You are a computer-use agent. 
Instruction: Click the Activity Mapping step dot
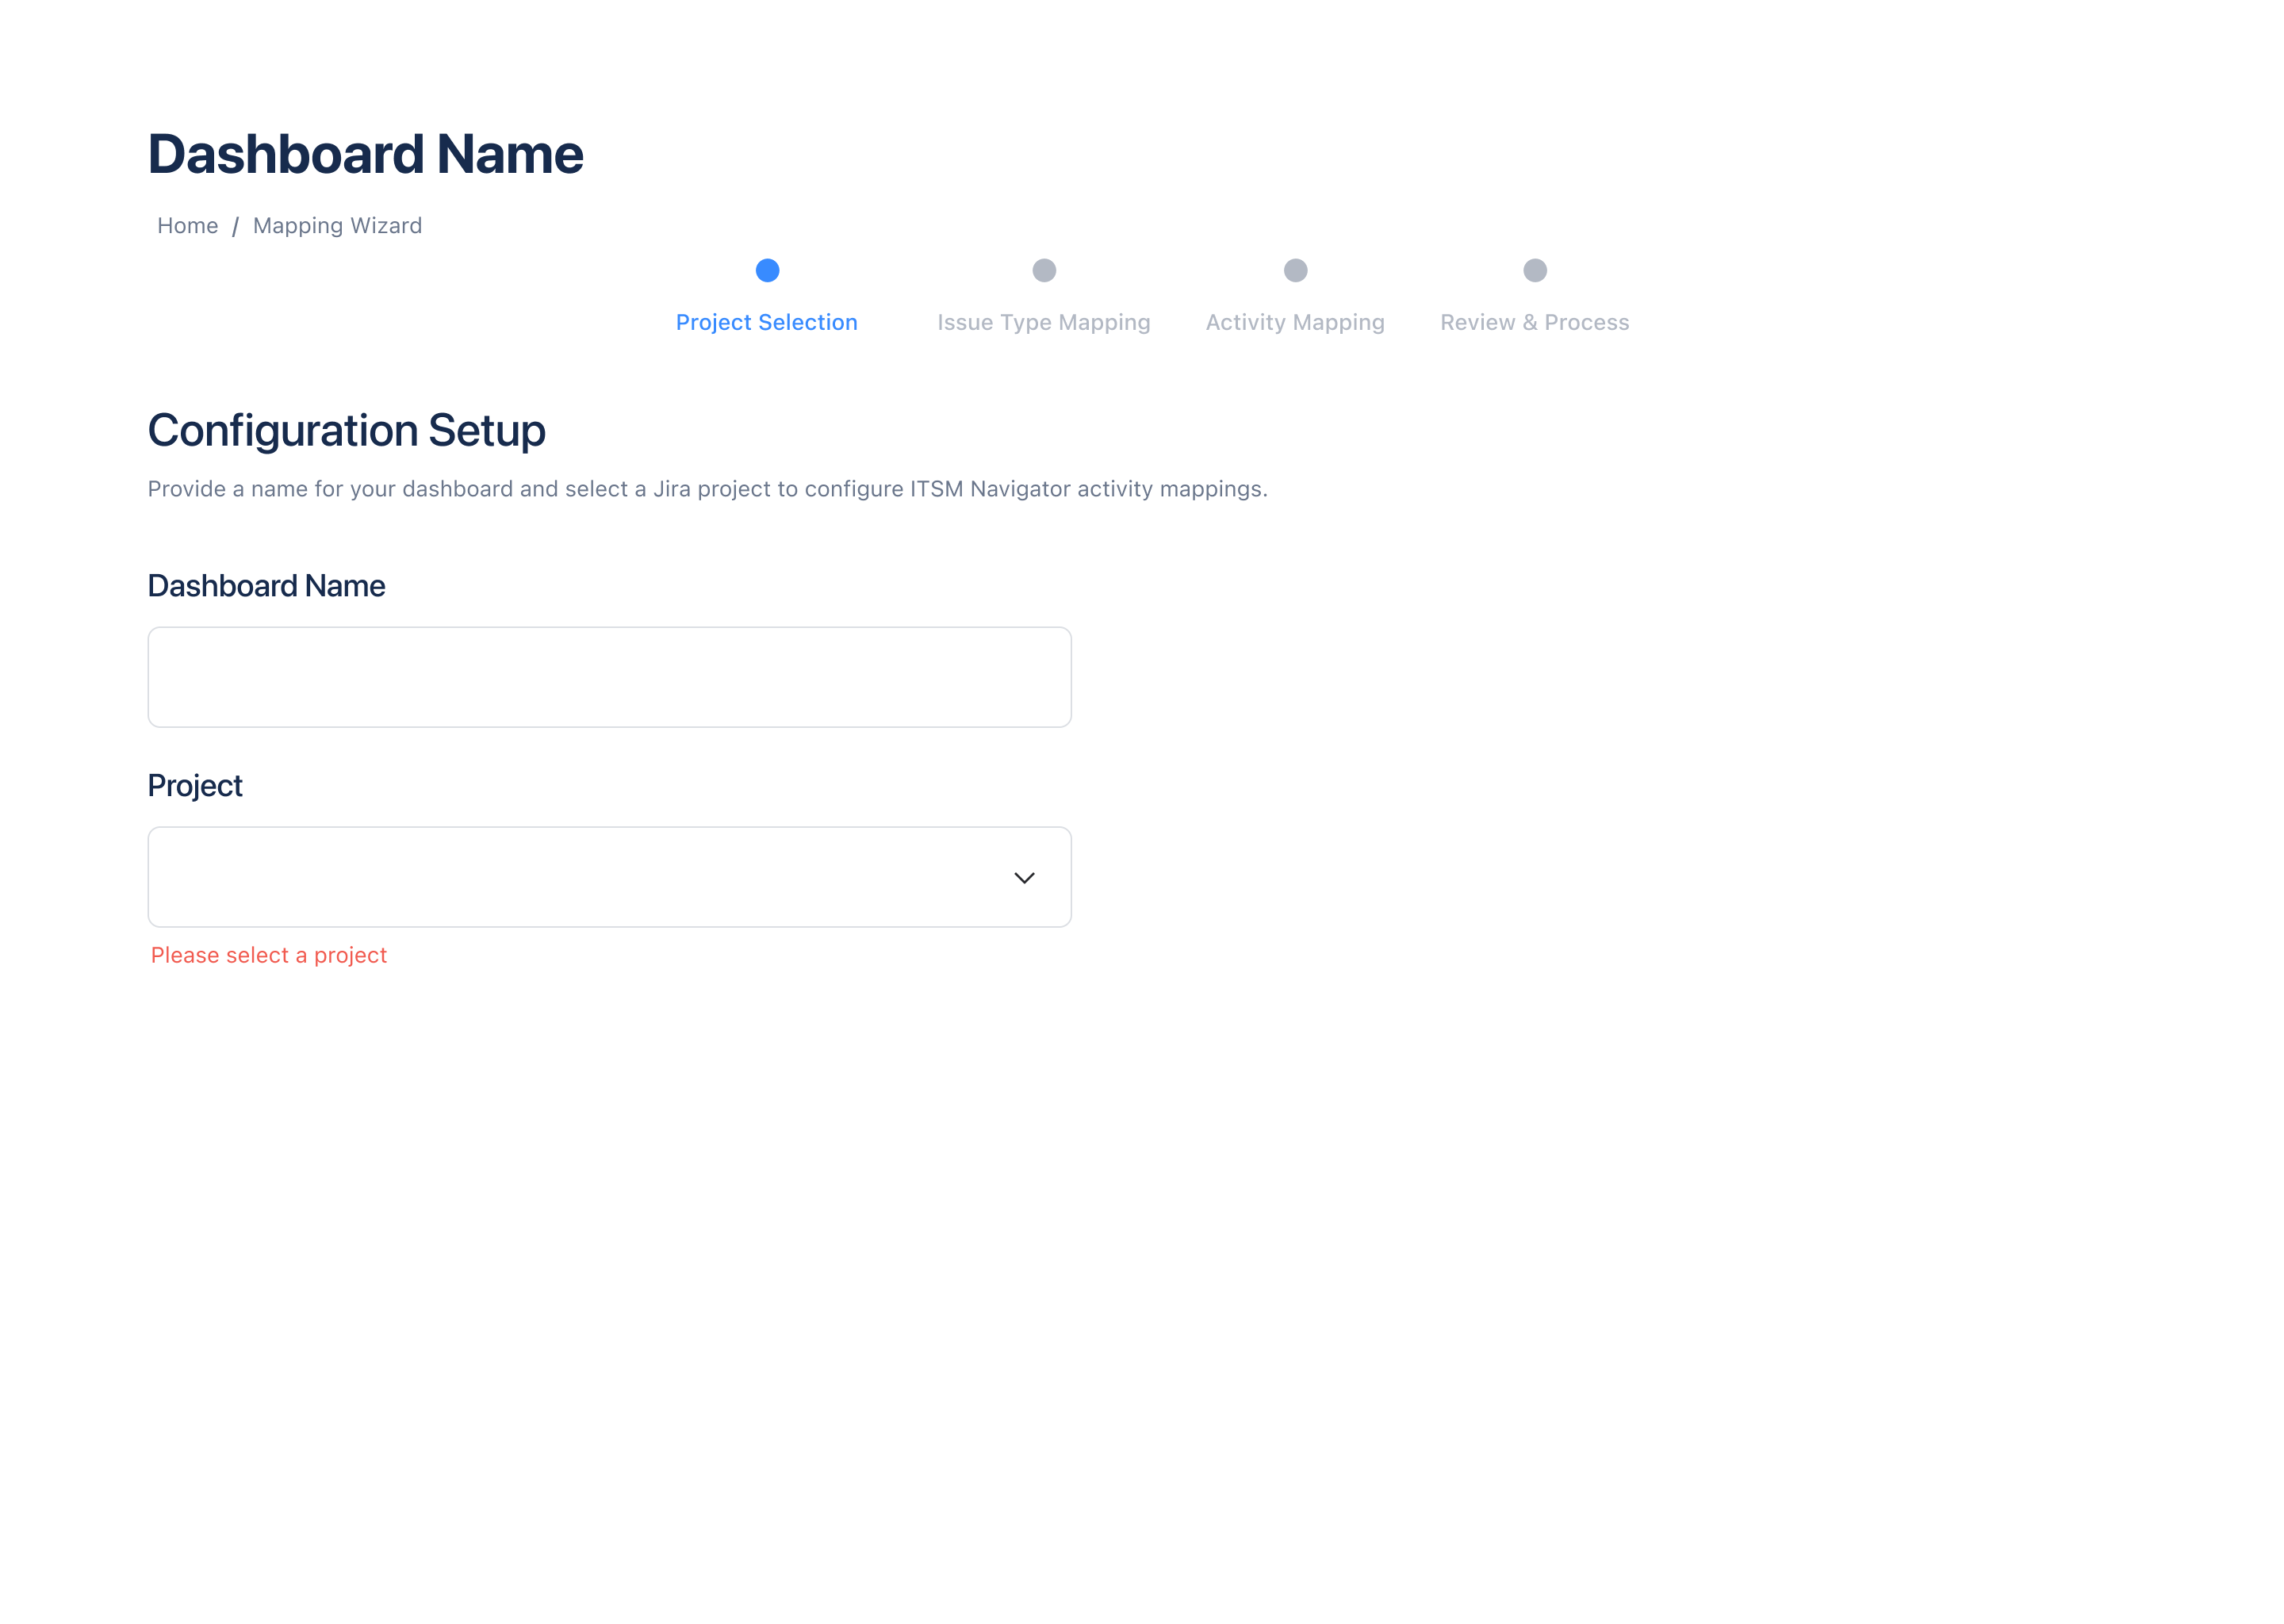coord(1295,270)
